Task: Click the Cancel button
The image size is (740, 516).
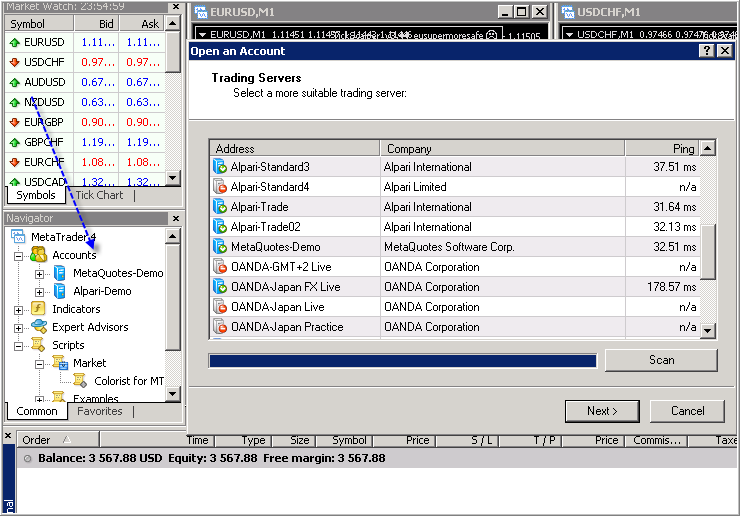Action: [687, 411]
